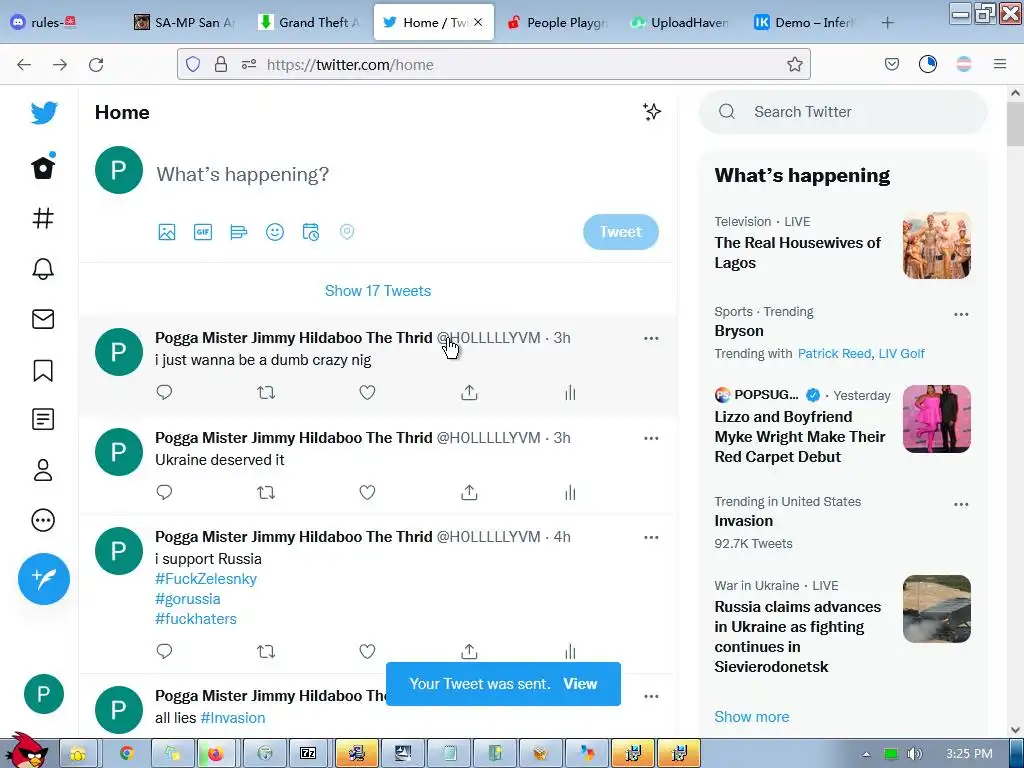This screenshot has width=1024, height=768.
Task: Close the Home / Twitter tab
Action: [478, 22]
